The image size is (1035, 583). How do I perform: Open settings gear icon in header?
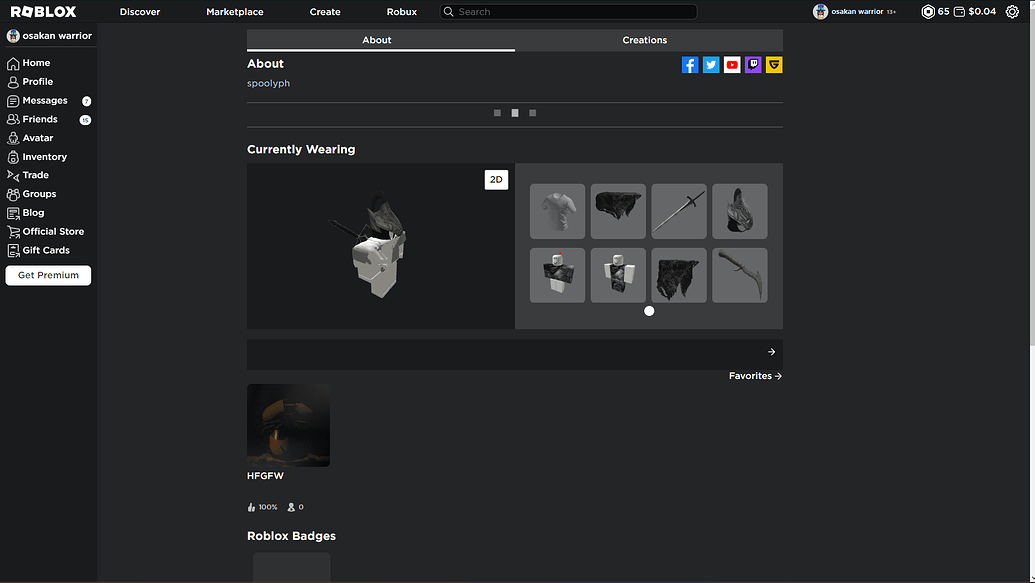1012,12
